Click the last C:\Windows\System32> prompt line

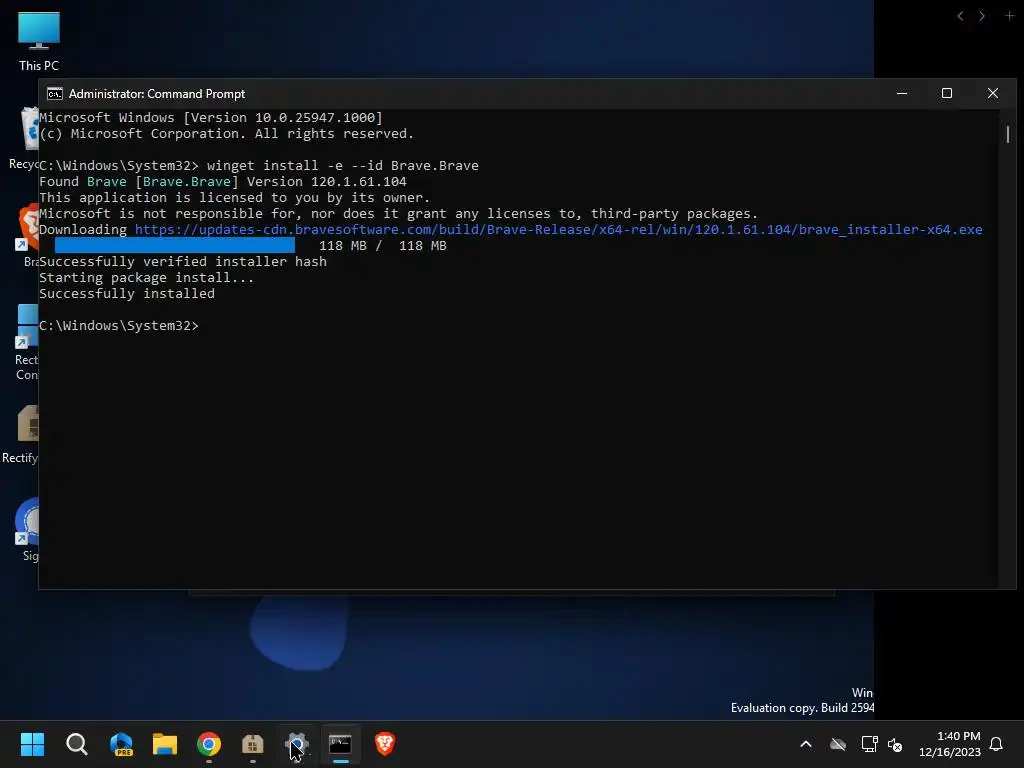[119, 325]
